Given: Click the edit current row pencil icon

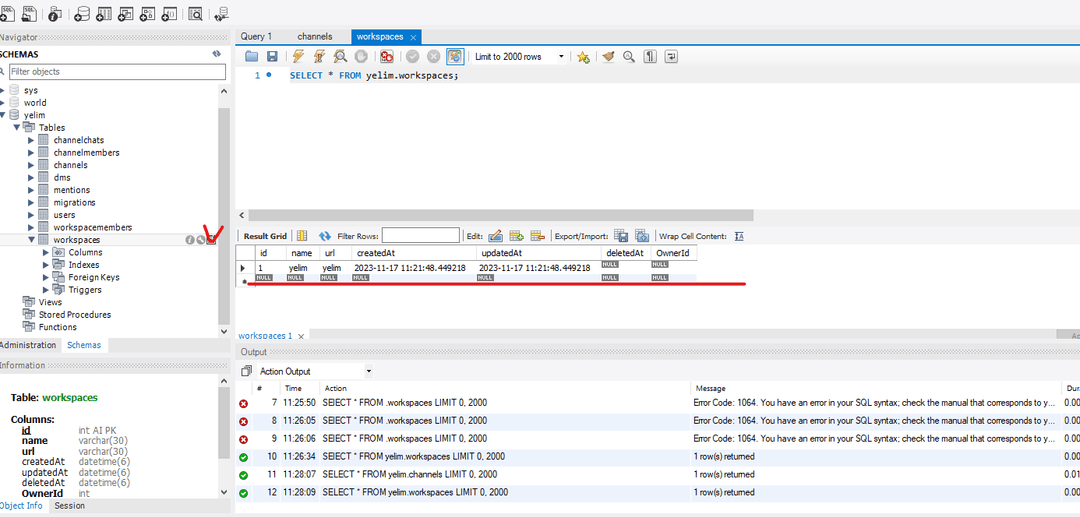Looking at the screenshot, I should [x=495, y=236].
